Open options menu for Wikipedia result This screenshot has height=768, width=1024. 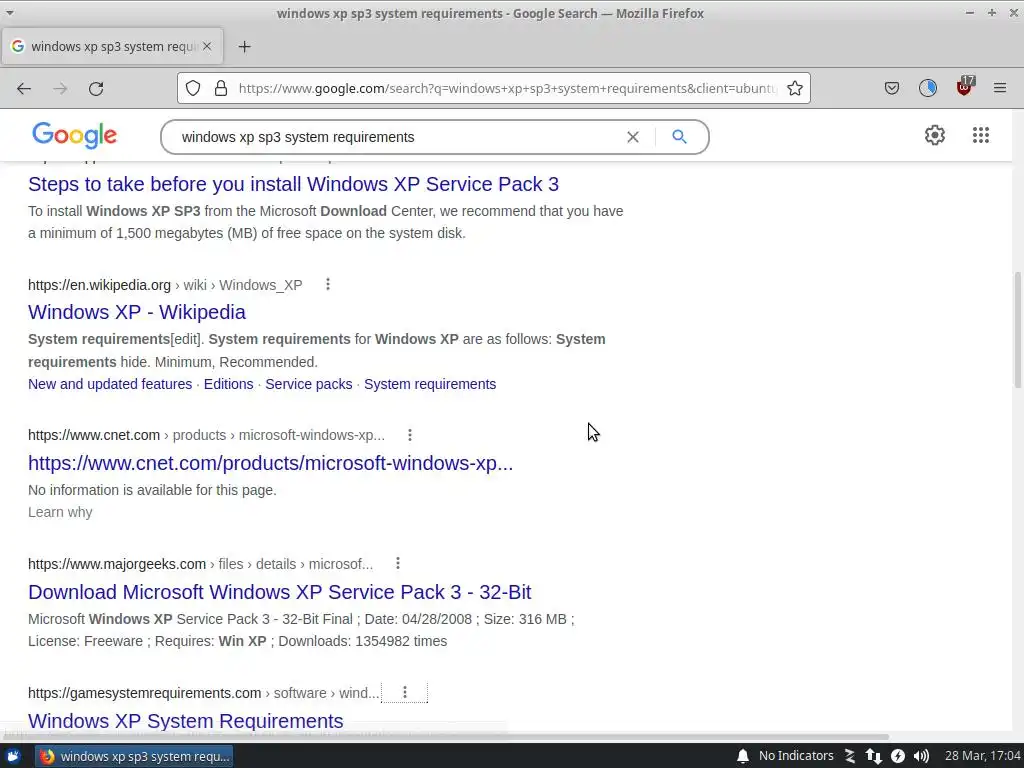pos(328,284)
